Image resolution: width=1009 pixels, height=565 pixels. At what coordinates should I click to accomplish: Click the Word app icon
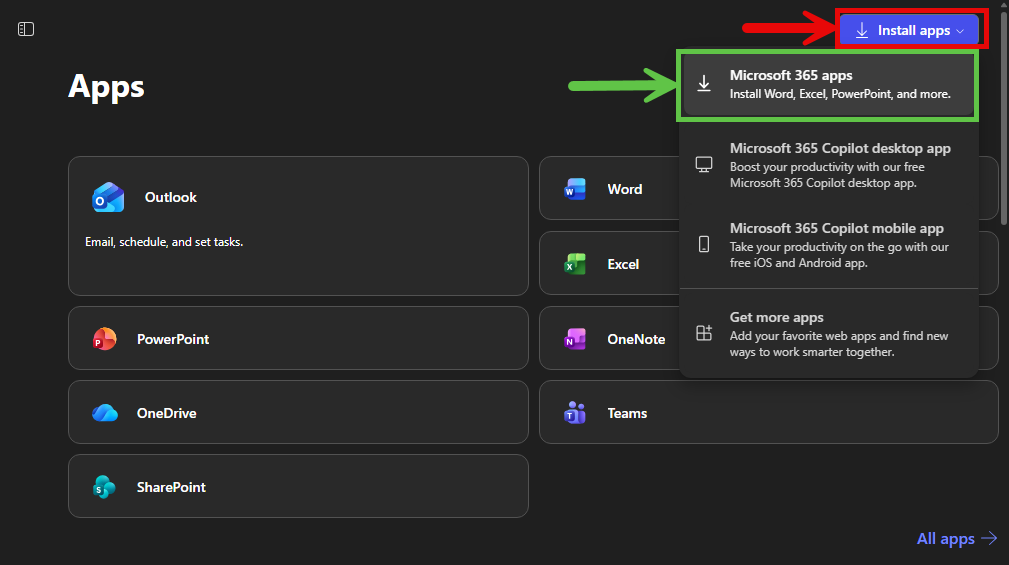[x=575, y=189]
